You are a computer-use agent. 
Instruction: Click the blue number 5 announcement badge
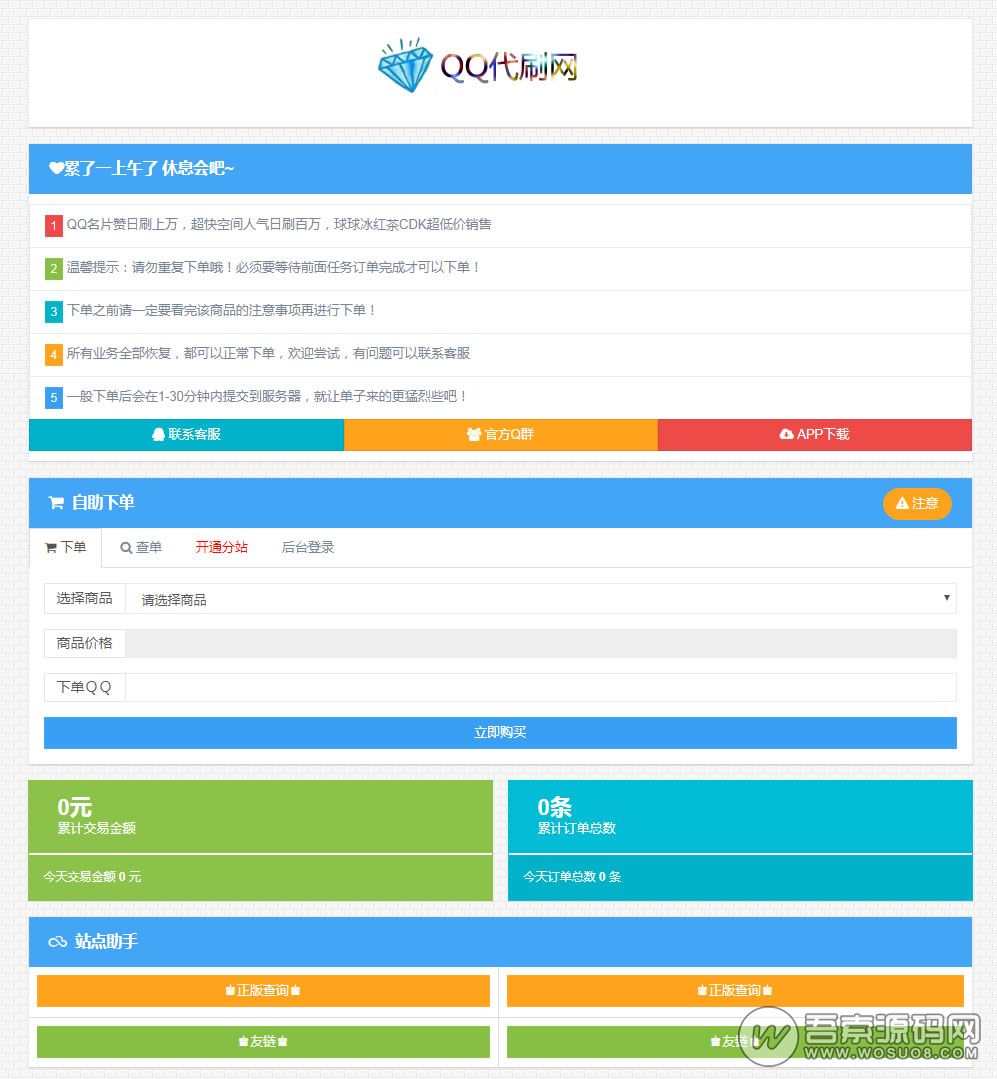coord(54,398)
